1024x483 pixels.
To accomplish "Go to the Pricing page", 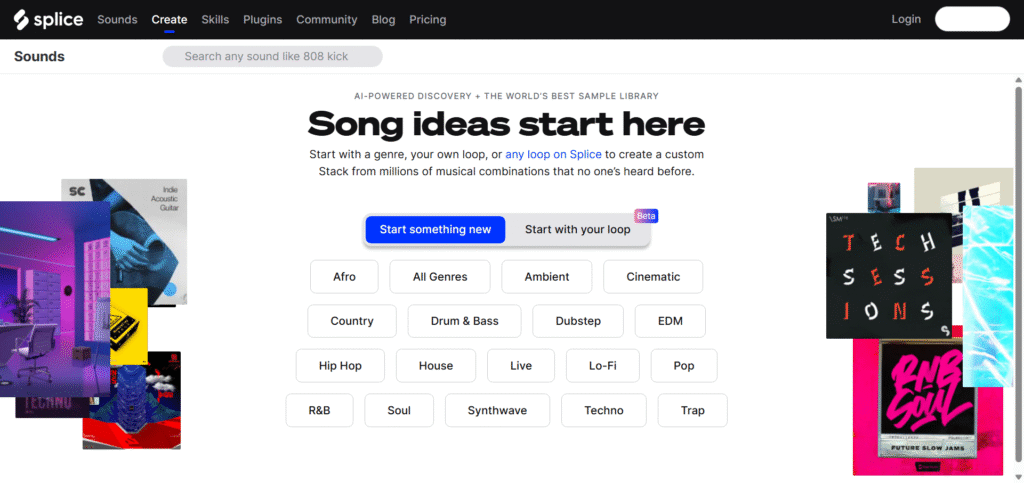I will (428, 20).
